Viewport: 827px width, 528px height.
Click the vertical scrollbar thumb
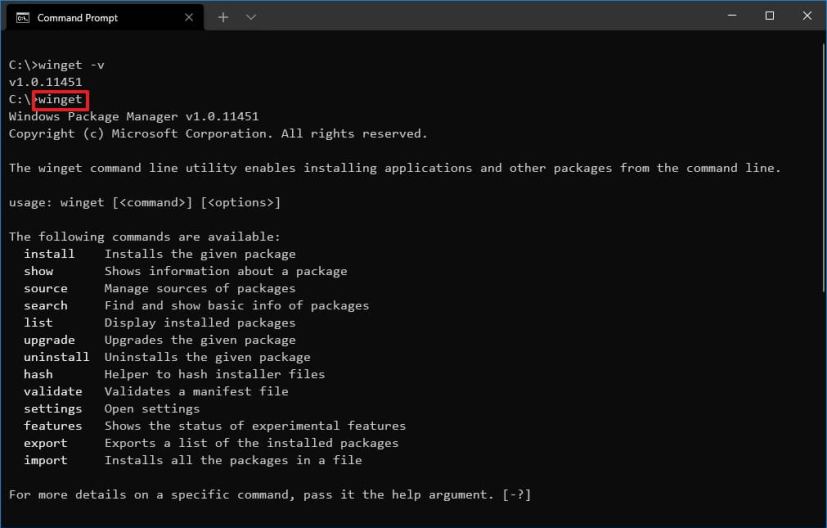tap(823, 166)
